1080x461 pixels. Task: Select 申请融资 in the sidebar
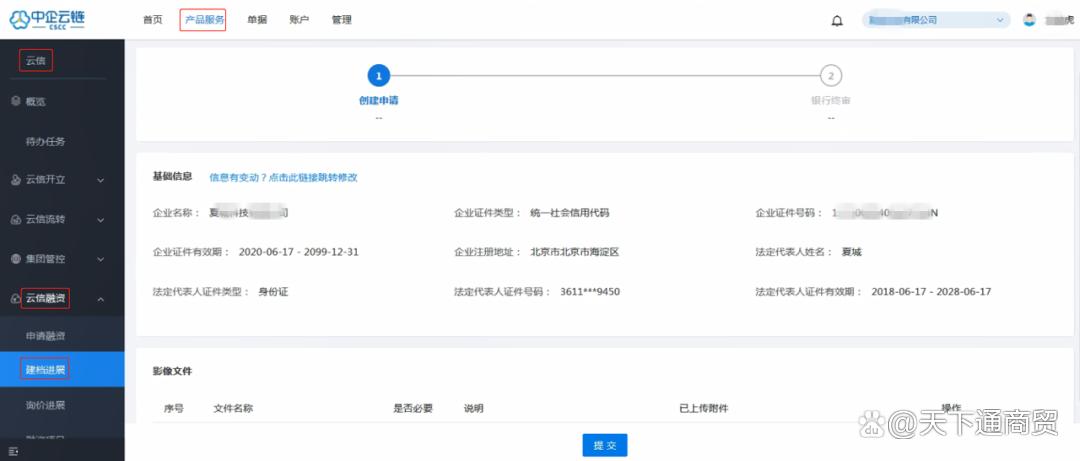45,336
